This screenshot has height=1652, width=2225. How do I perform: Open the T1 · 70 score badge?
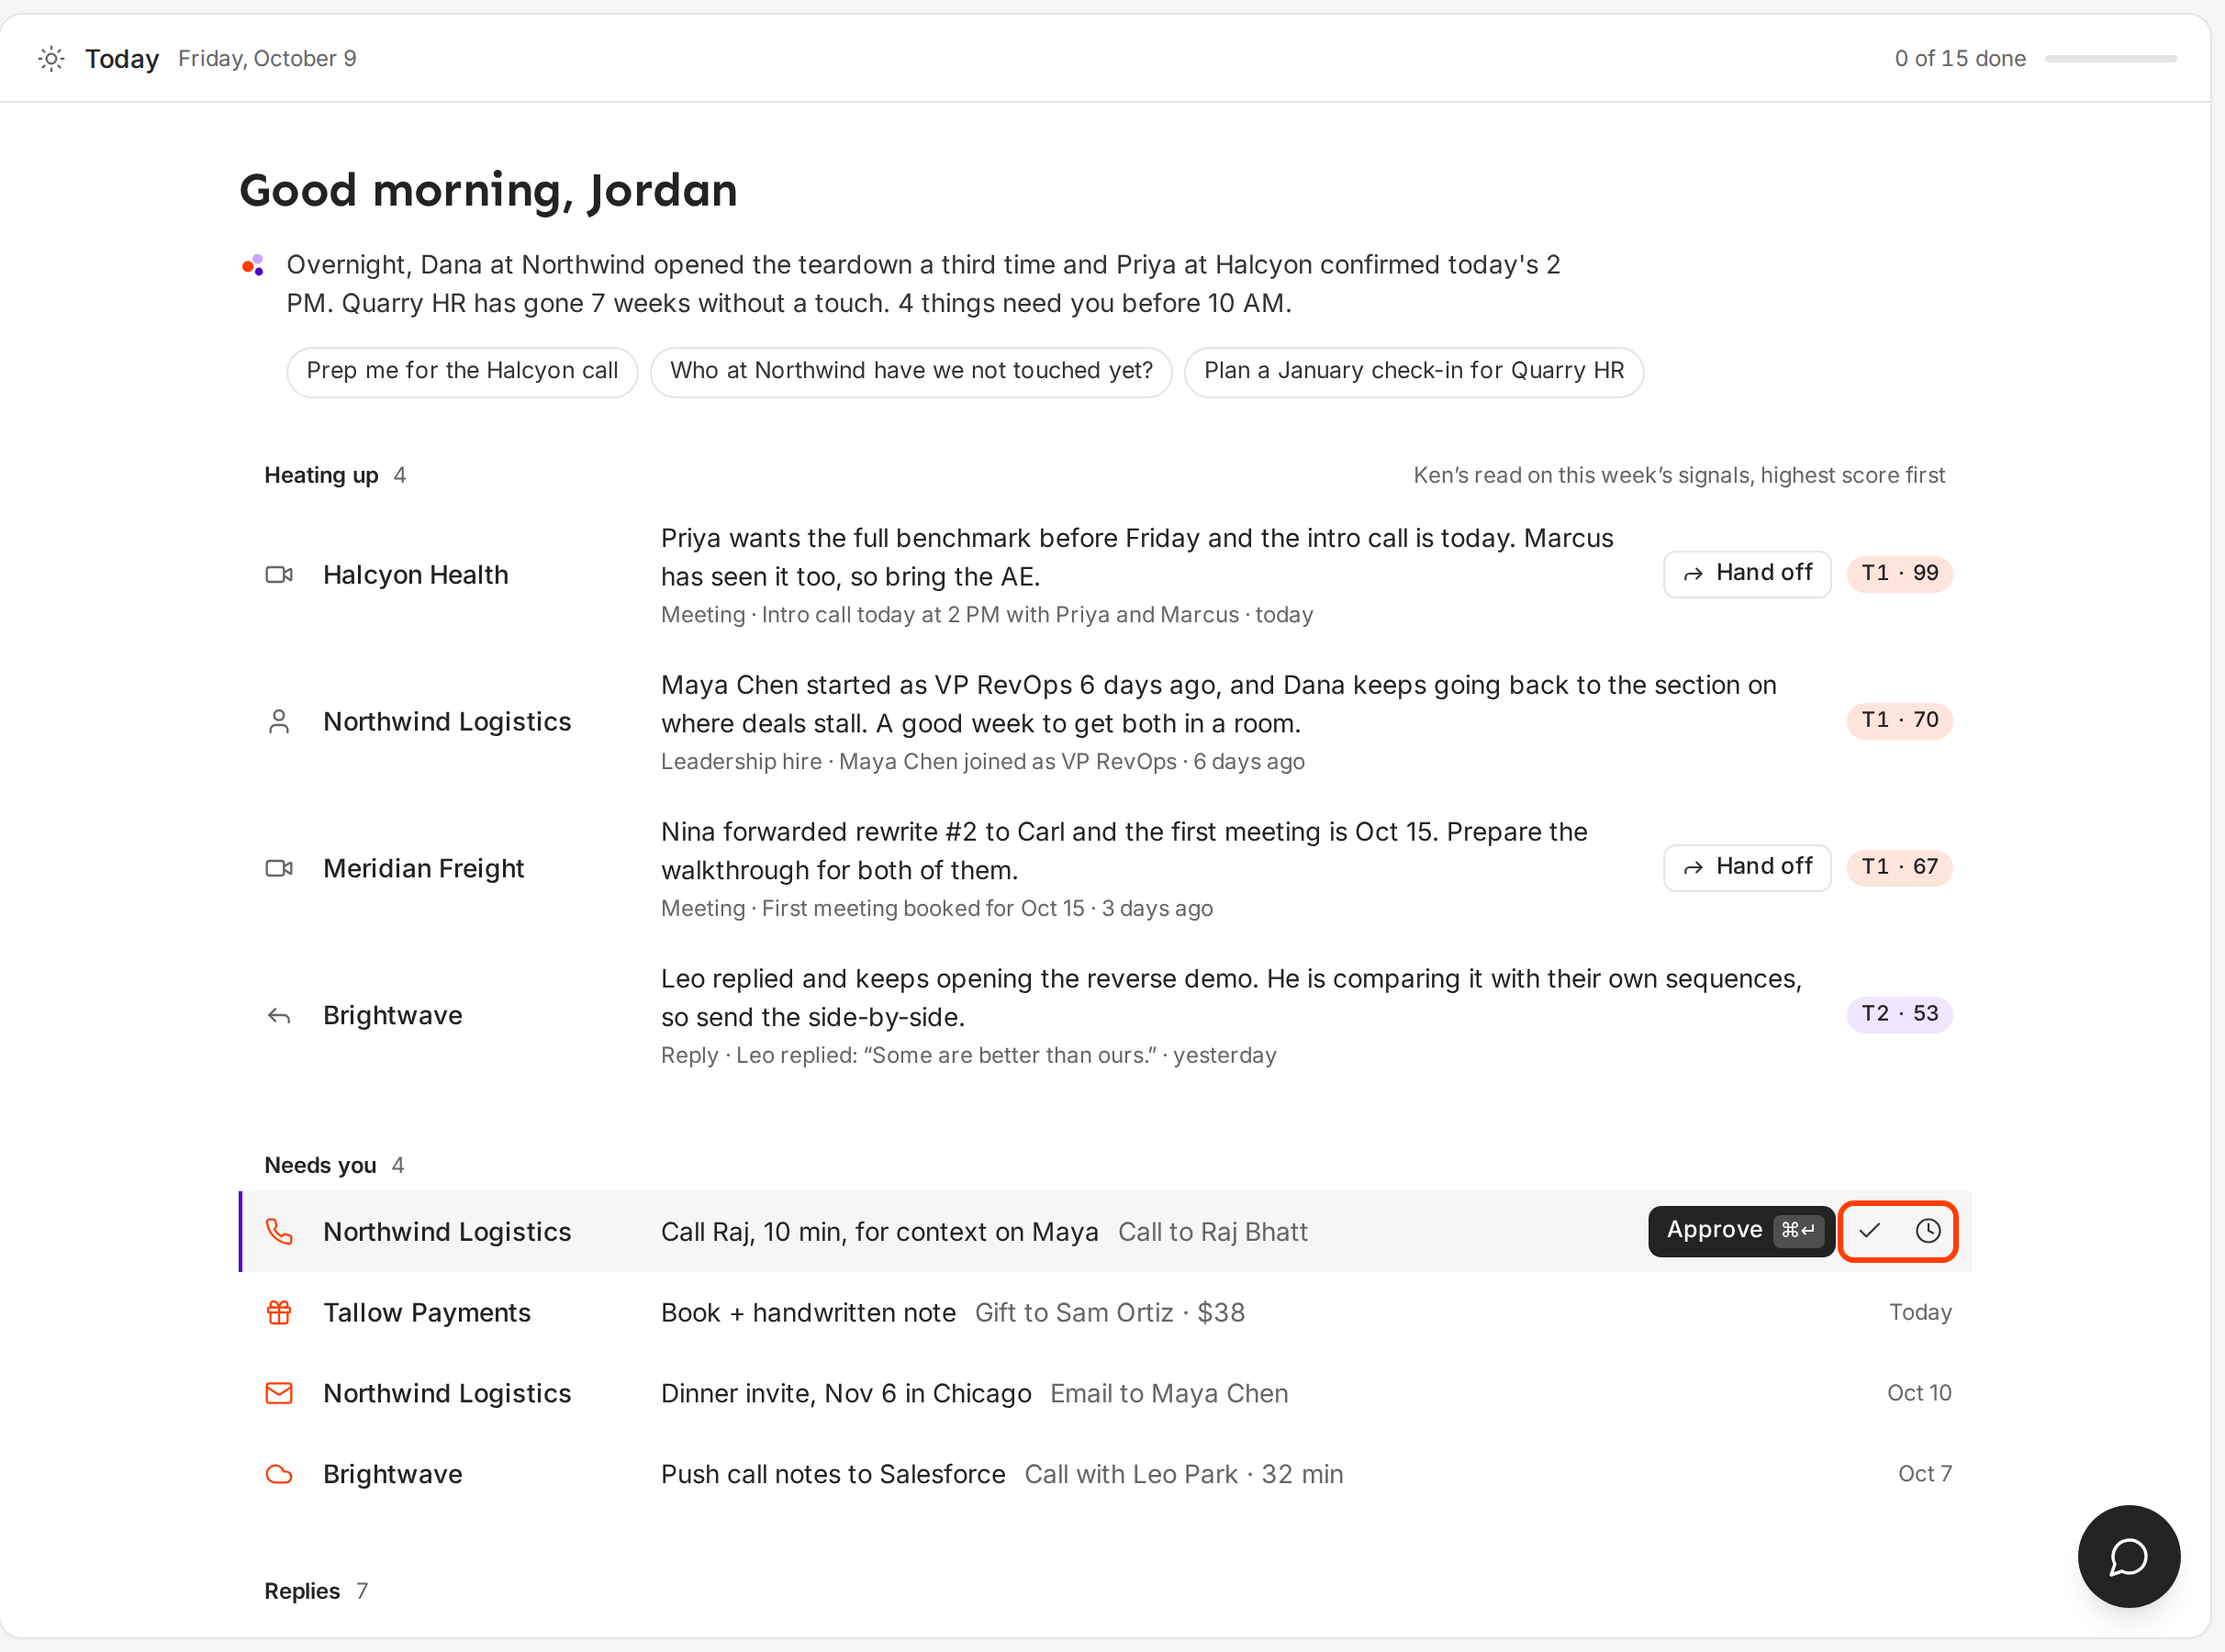coord(1898,721)
